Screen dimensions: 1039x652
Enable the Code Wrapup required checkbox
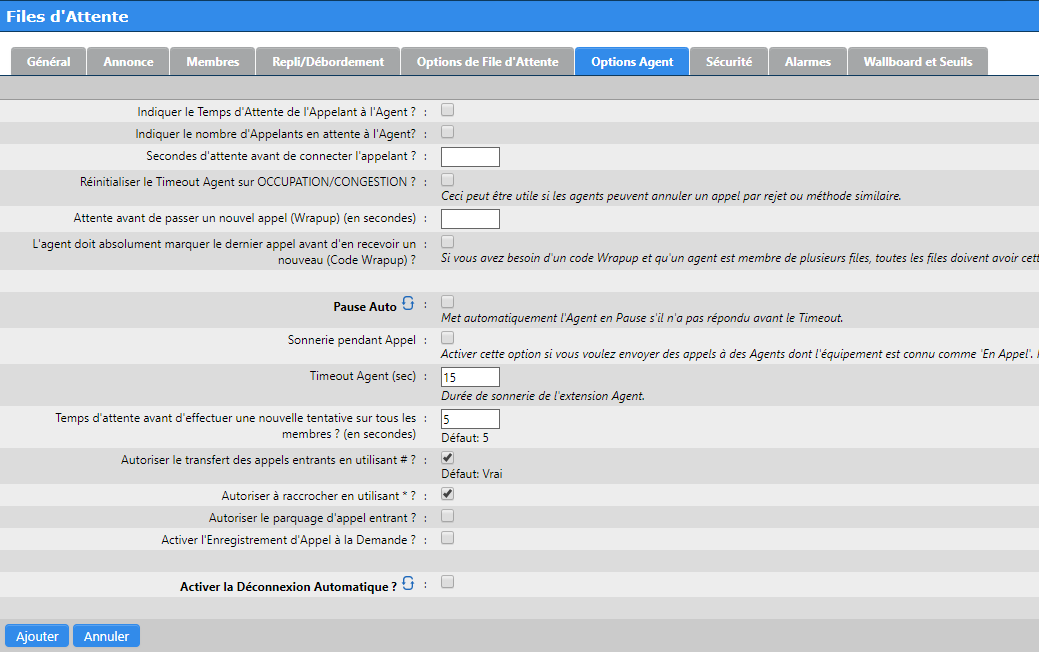point(448,242)
